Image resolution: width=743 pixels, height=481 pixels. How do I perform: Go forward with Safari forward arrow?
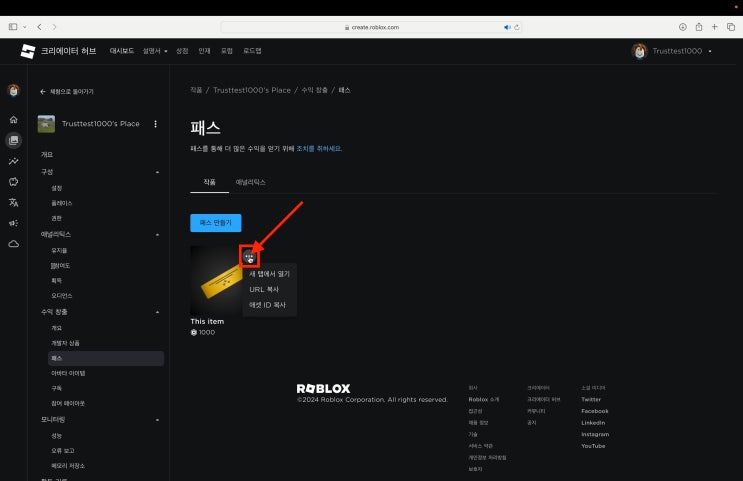coord(54,27)
